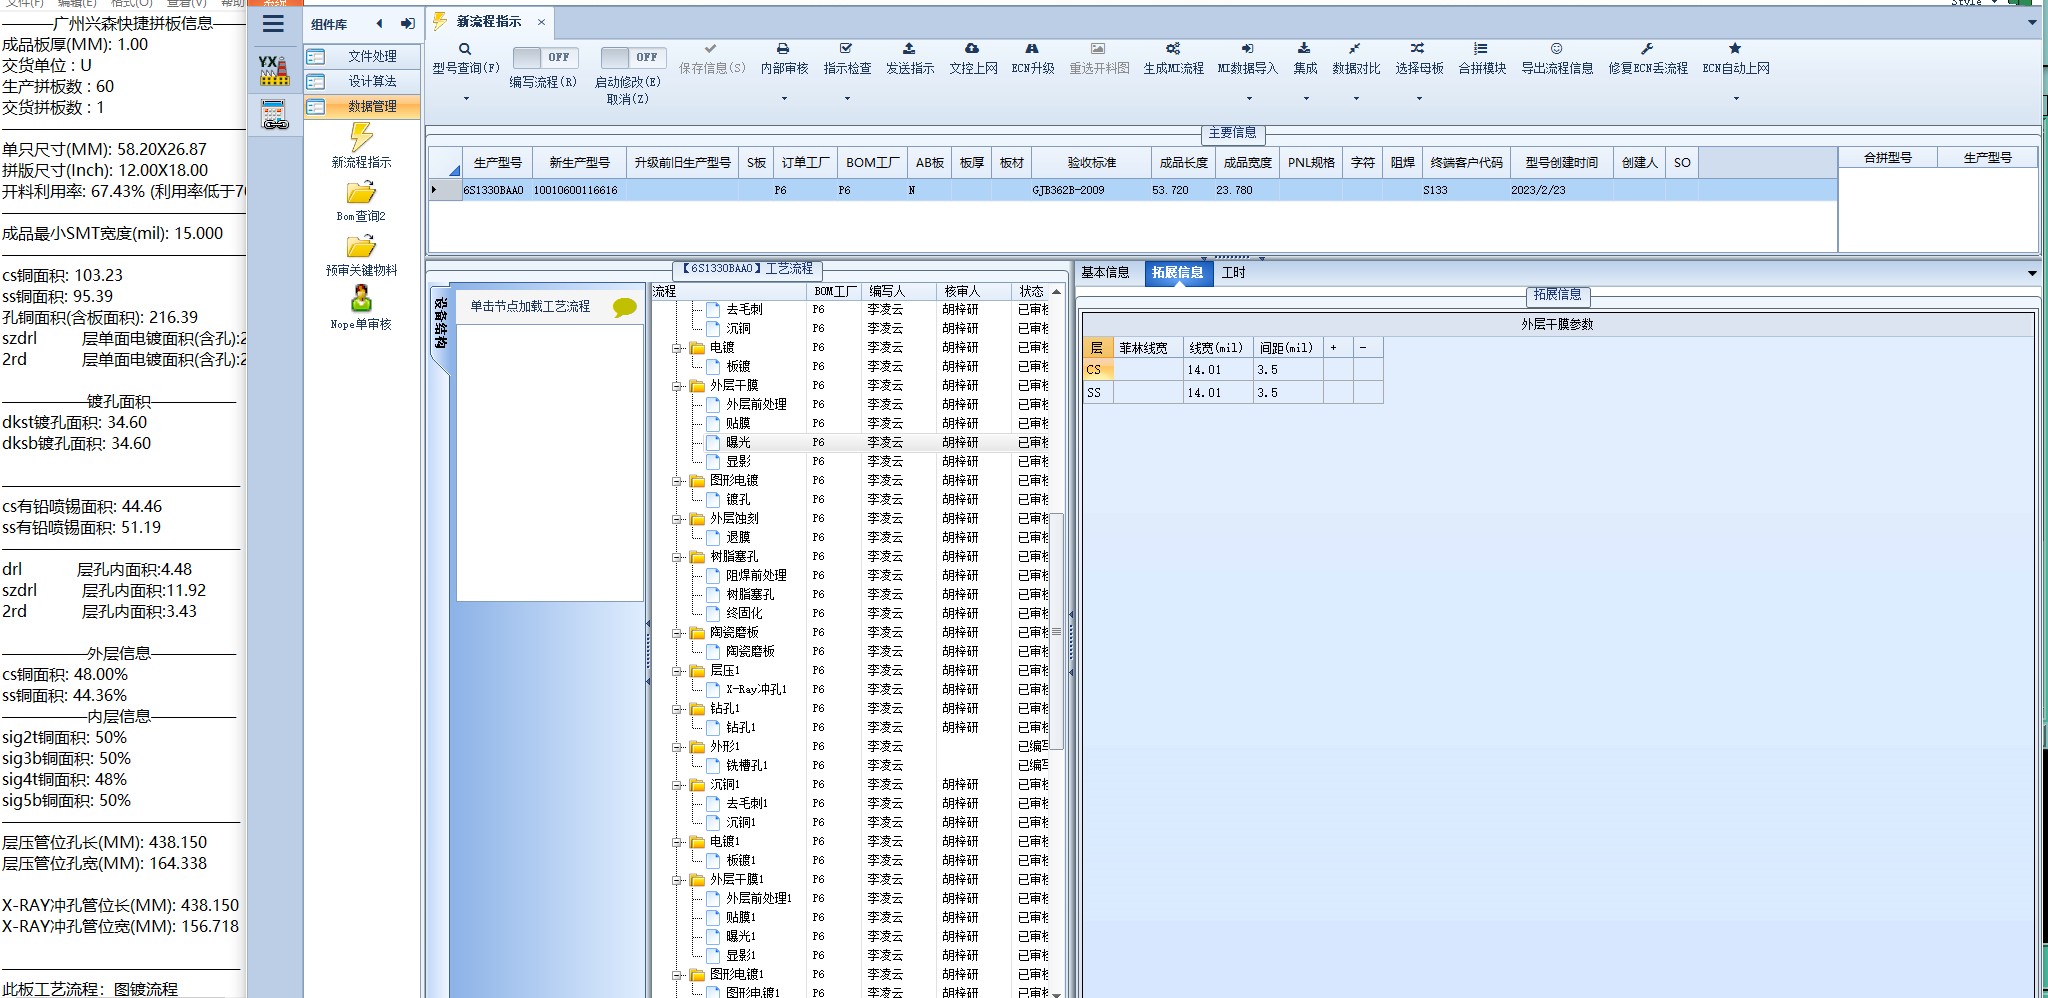Click 文控上网 cloud upload icon
2048x998 pixels.
pos(972,48)
